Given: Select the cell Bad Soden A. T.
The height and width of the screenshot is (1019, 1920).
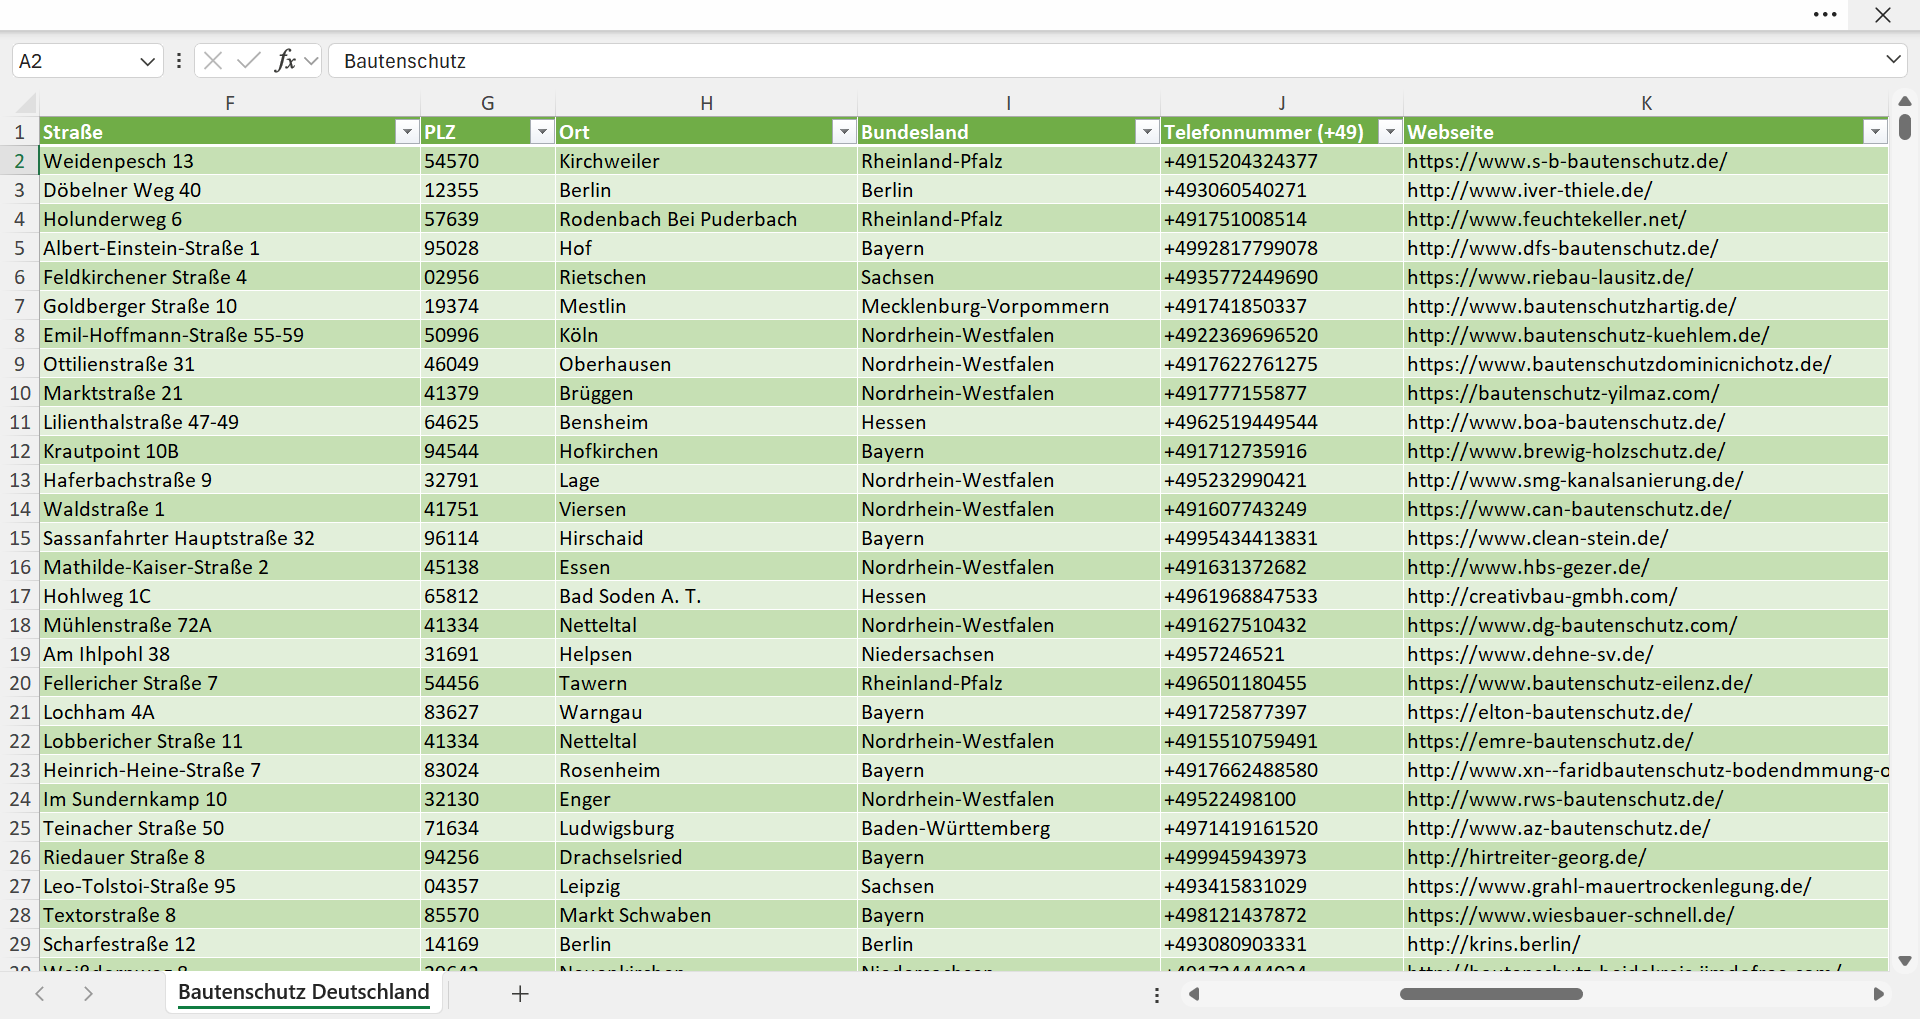Looking at the screenshot, I should pyautogui.click(x=706, y=596).
